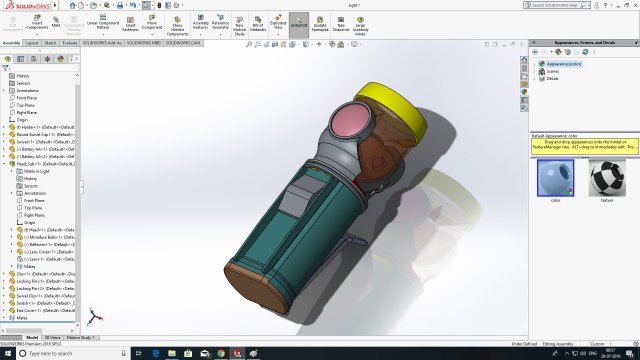Click Bill of Materials tool
The image size is (640, 360).
pos(258,24)
